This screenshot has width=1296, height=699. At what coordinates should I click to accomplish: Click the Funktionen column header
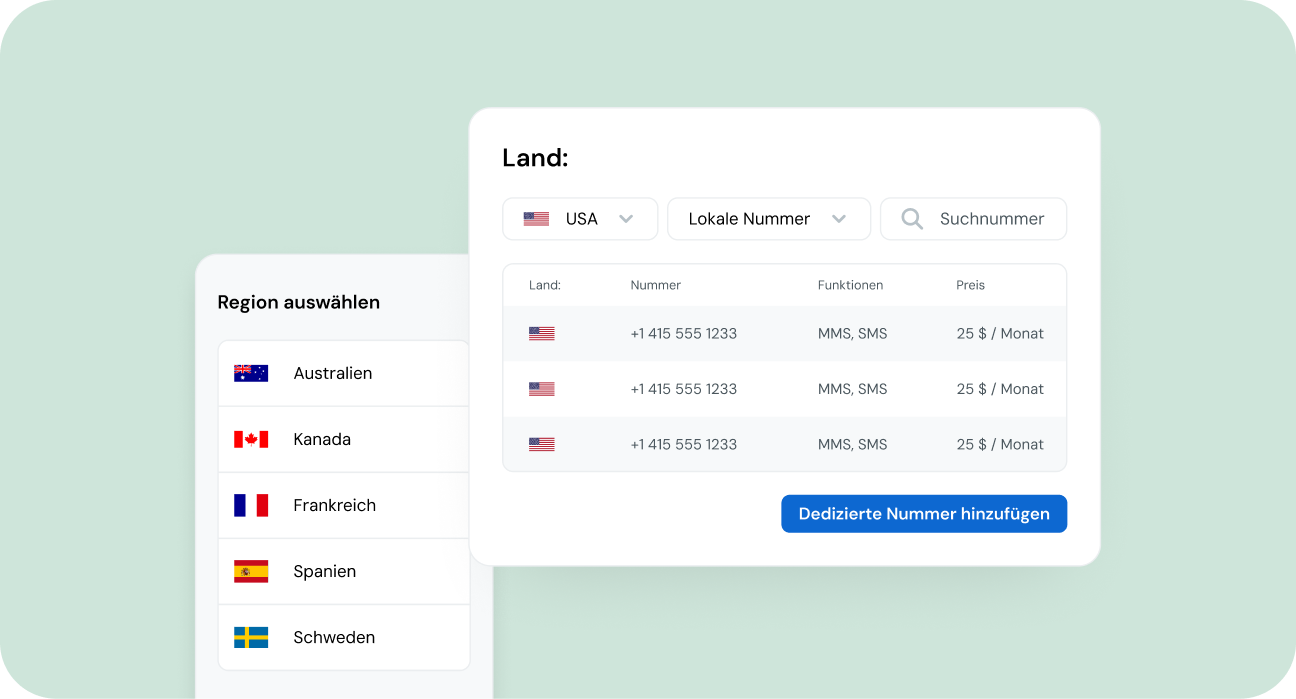click(850, 285)
